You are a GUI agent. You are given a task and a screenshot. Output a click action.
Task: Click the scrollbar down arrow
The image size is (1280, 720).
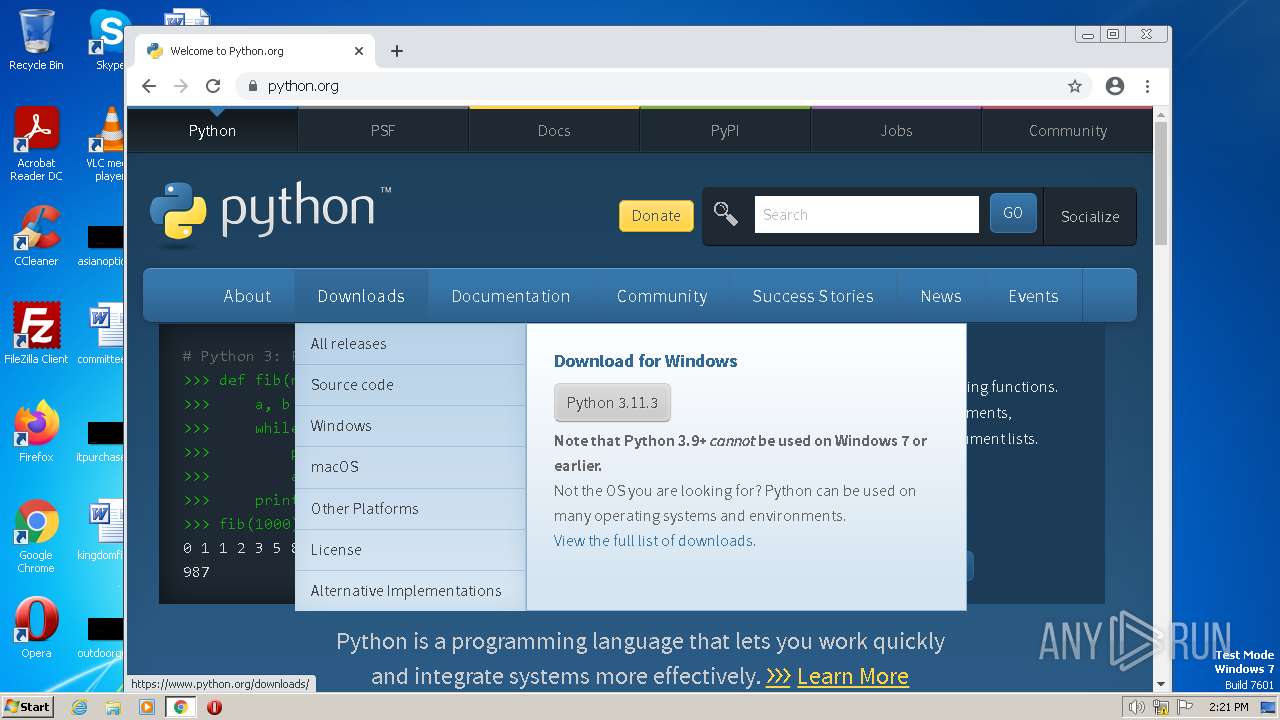[1161, 685]
